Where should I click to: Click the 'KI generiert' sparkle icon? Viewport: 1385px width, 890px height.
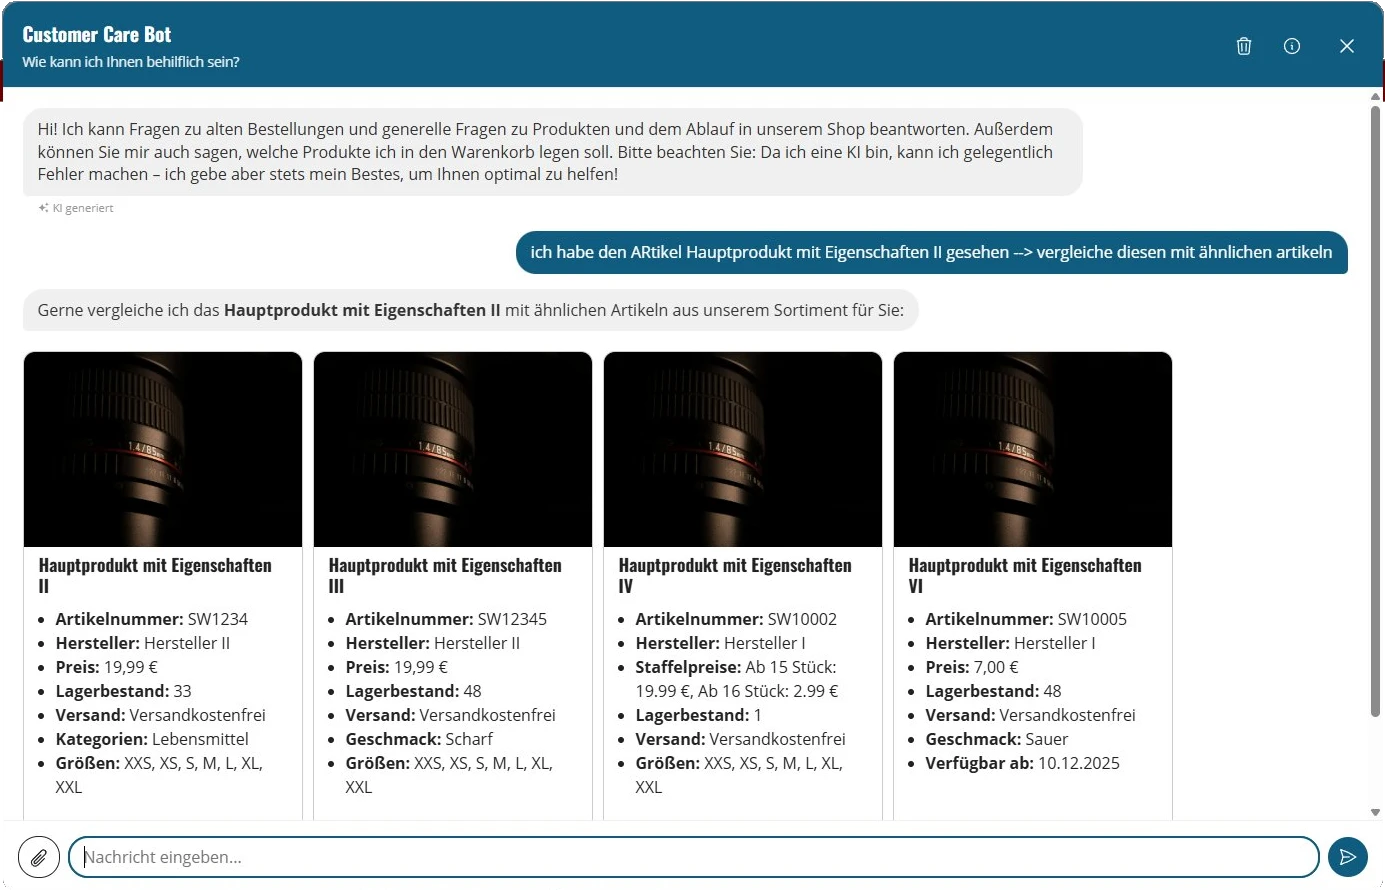coord(41,207)
